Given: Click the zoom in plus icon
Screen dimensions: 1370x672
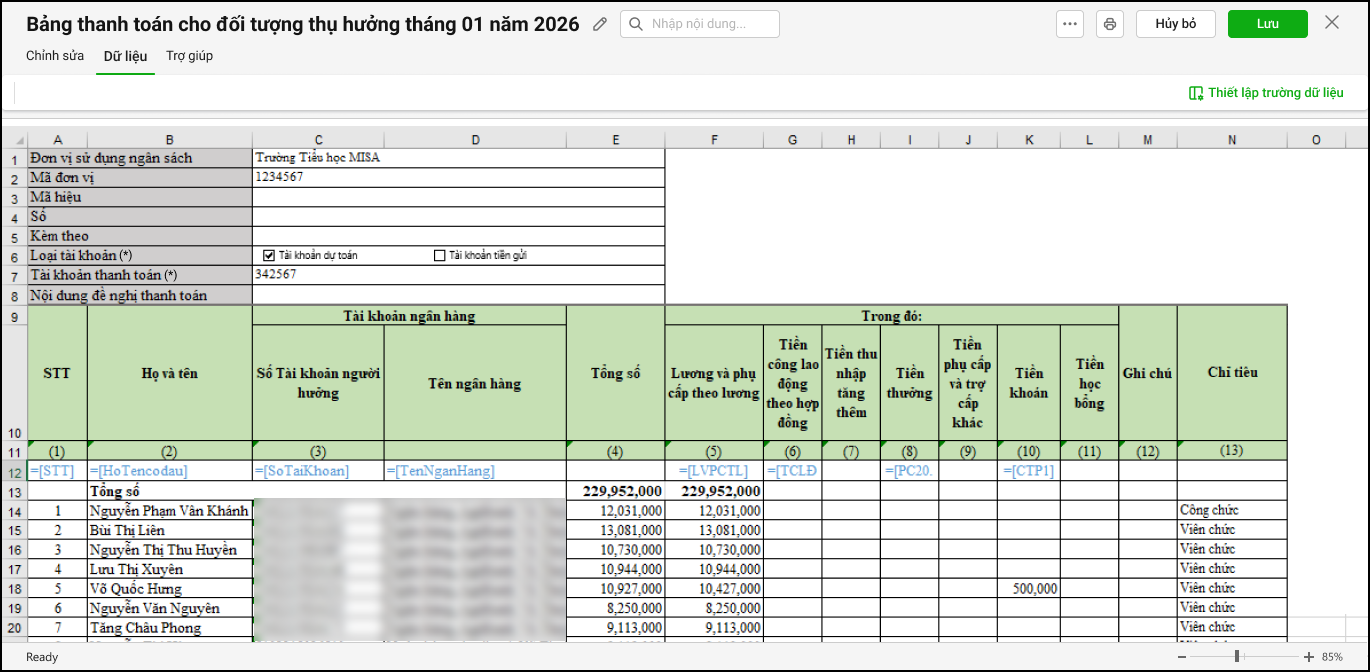Looking at the screenshot, I should coord(1308,657).
